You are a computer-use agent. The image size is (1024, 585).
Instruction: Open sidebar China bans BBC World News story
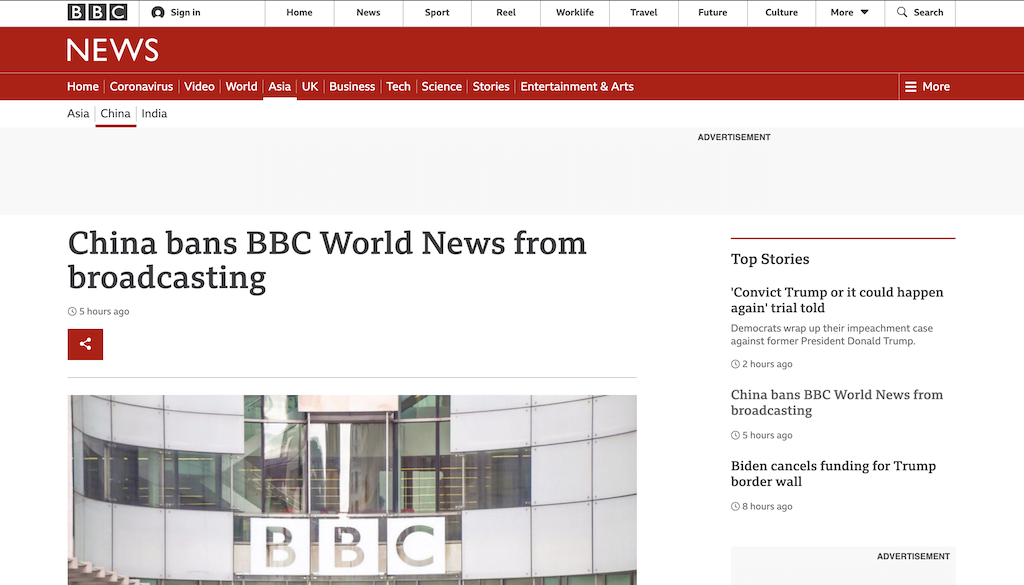click(x=837, y=402)
